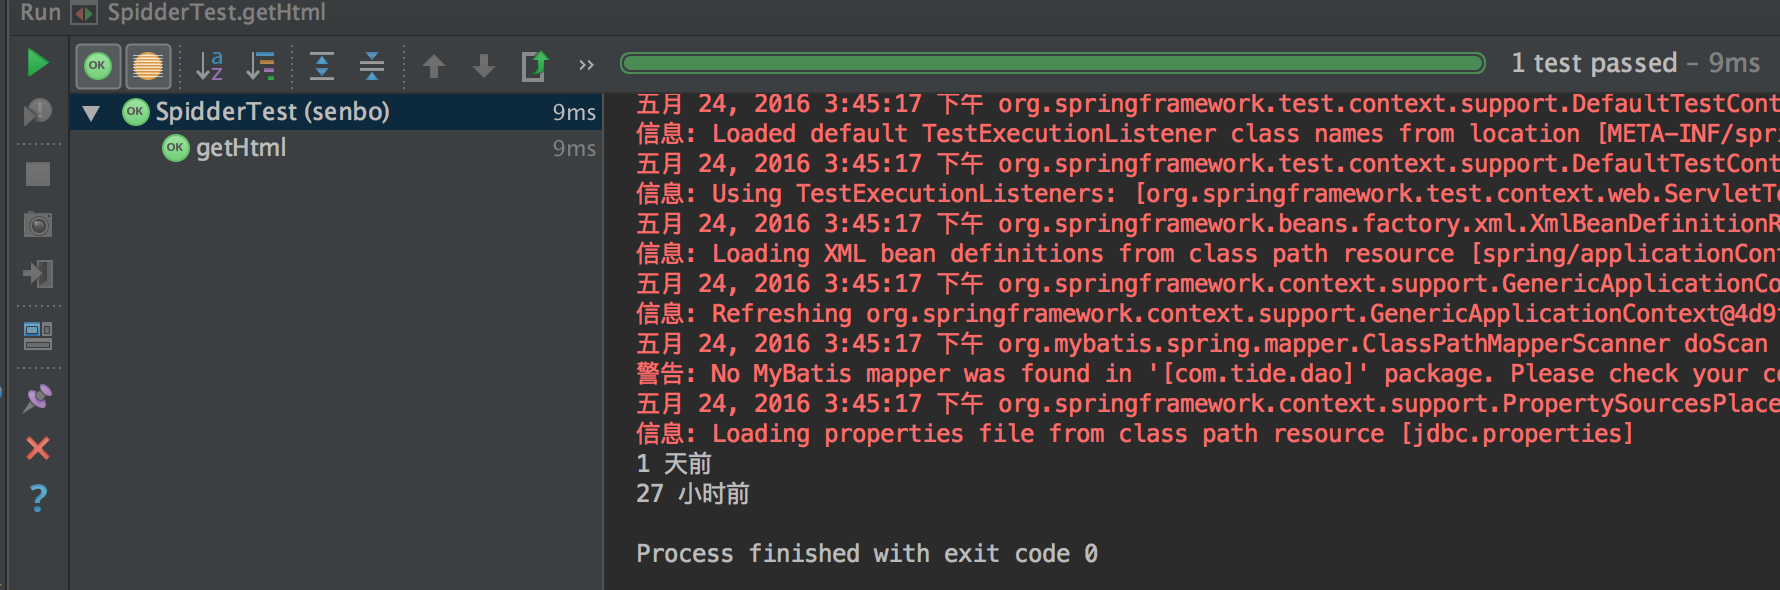
Task: Show more toolbar actions chevron
Action: coord(586,66)
